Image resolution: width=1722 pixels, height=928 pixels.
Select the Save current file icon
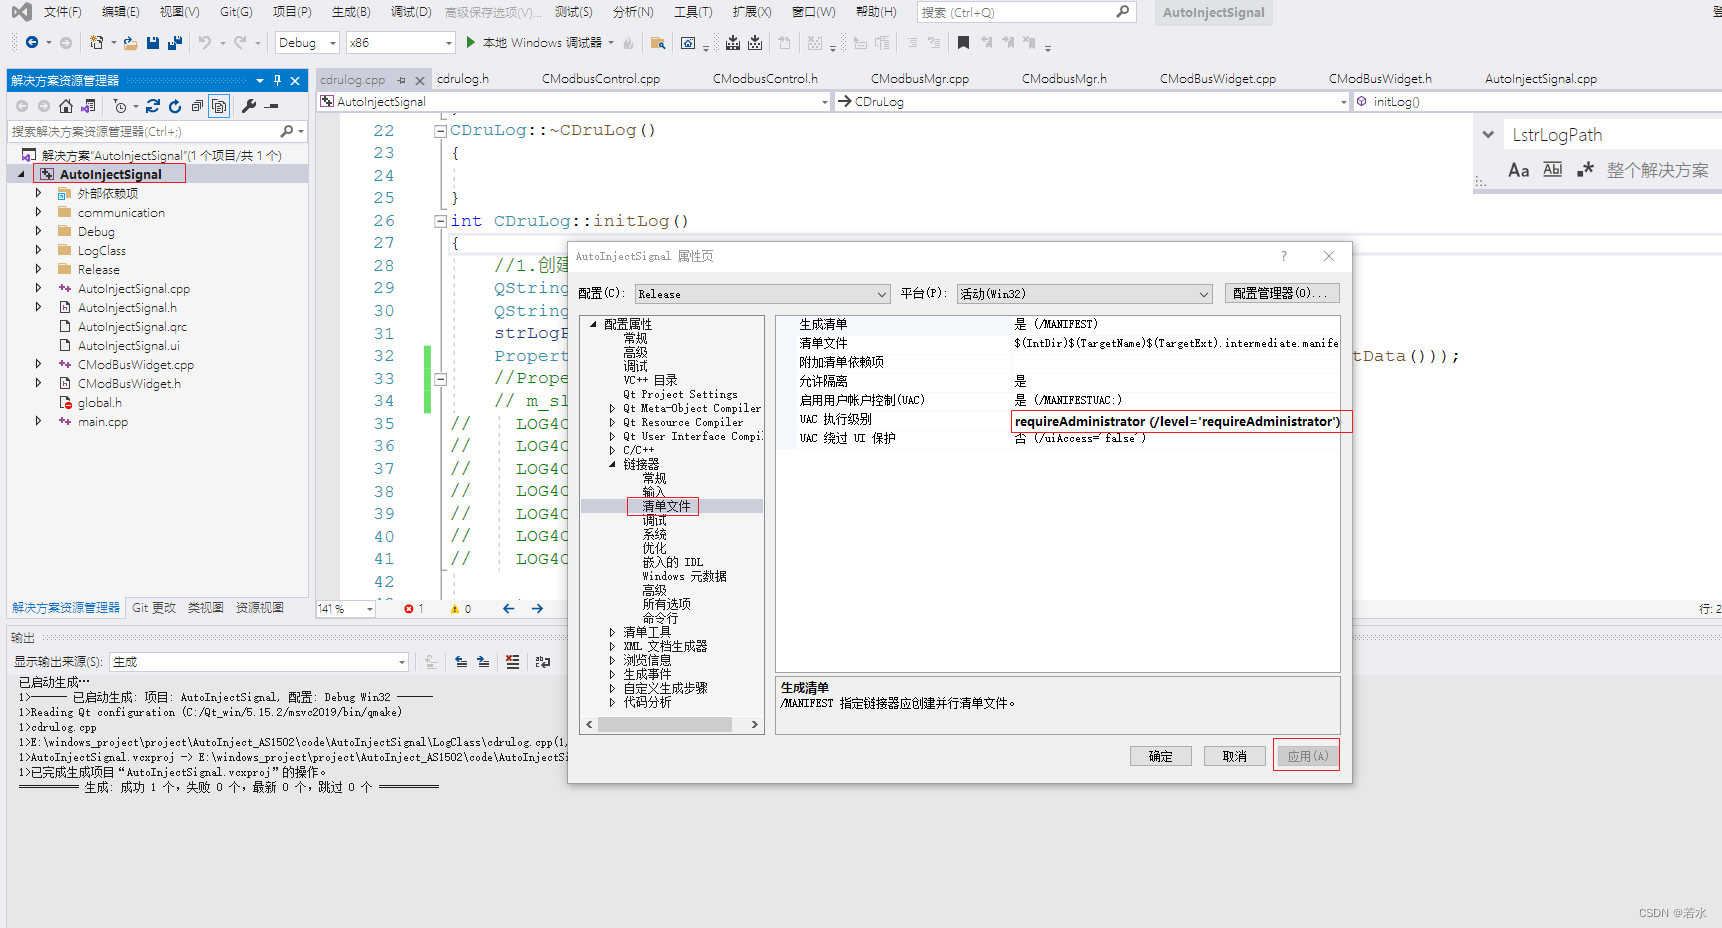153,43
